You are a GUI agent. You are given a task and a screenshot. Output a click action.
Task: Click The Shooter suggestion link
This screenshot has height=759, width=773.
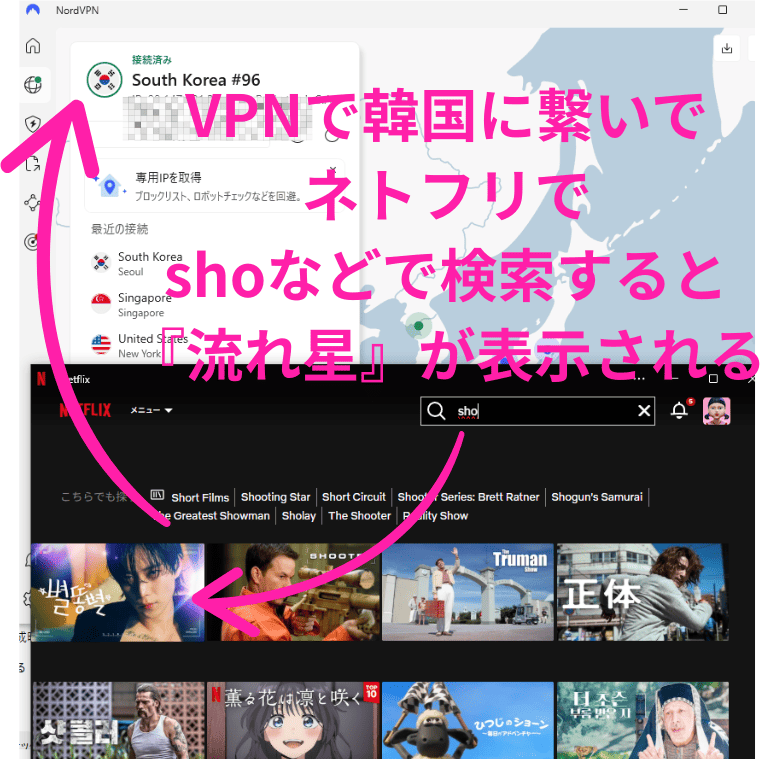tap(359, 516)
